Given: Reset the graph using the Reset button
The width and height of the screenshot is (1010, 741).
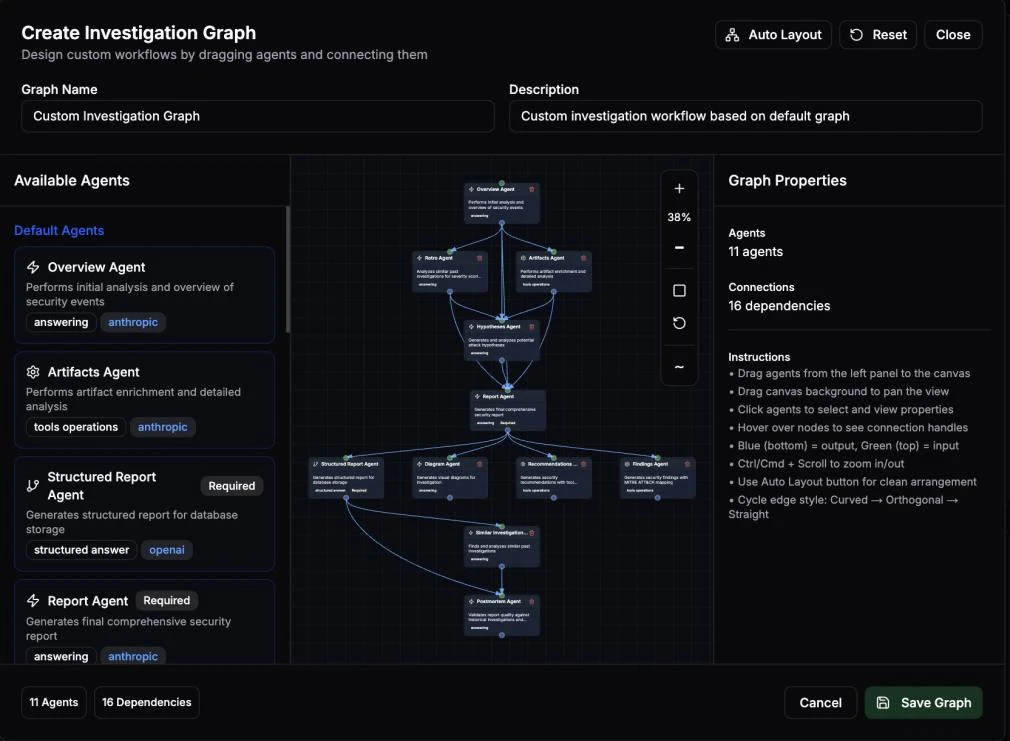Looking at the screenshot, I should click(878, 35).
